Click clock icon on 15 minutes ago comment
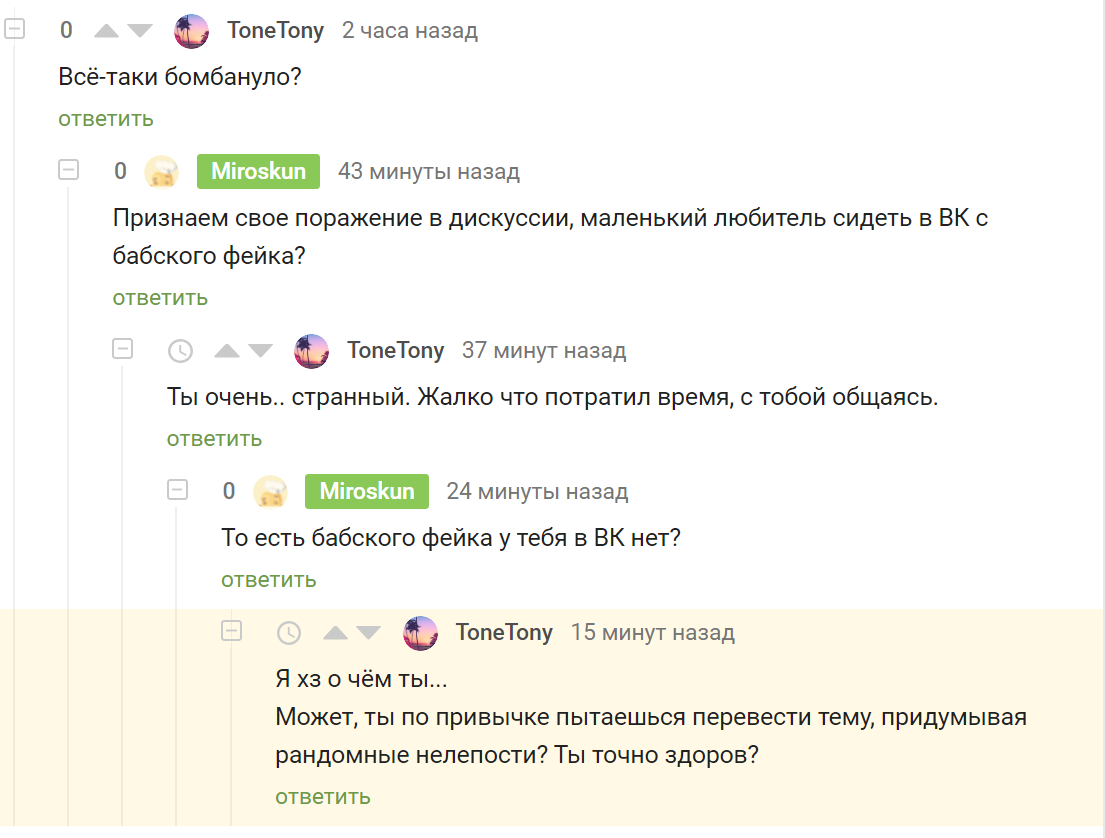This screenshot has height=838, width=1105. (x=288, y=633)
